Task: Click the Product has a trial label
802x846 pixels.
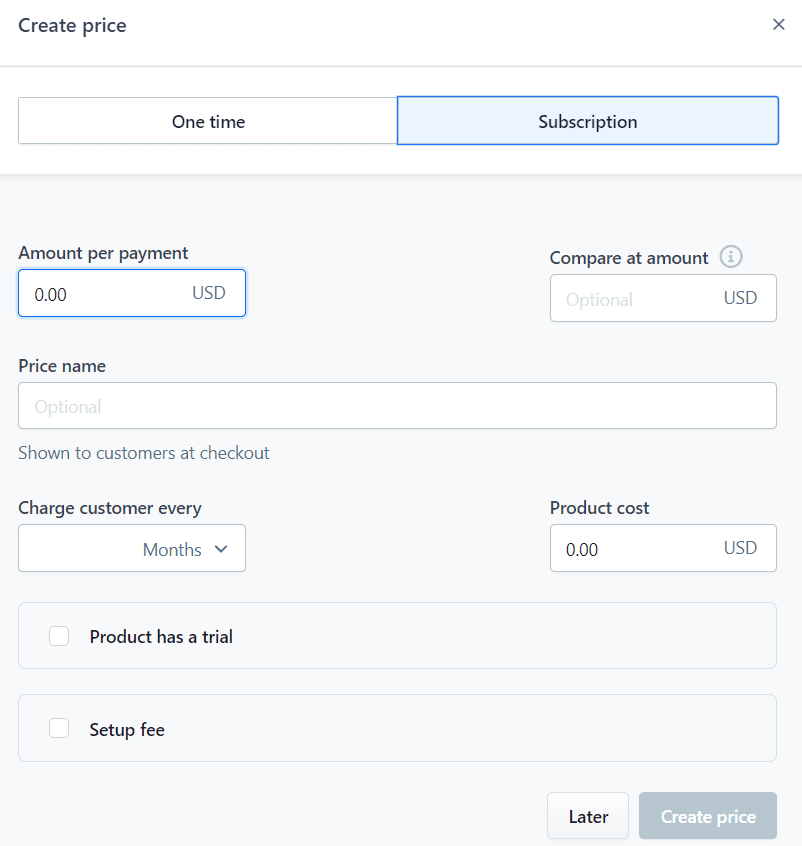Action: click(x=161, y=637)
